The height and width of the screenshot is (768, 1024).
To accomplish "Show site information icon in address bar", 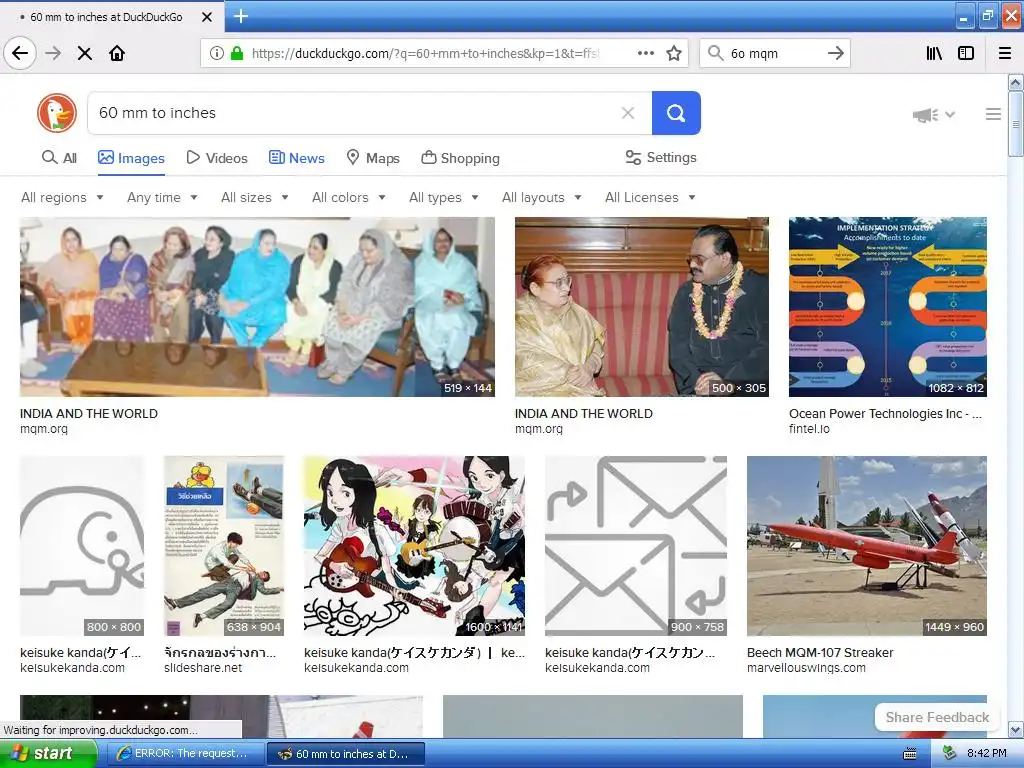I will click(x=217, y=54).
